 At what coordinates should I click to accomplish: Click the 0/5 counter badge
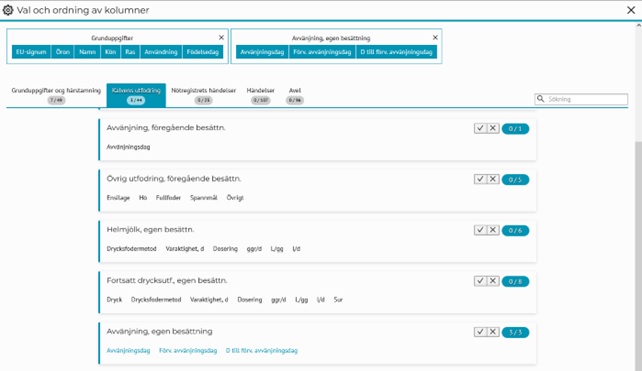[x=515, y=180]
